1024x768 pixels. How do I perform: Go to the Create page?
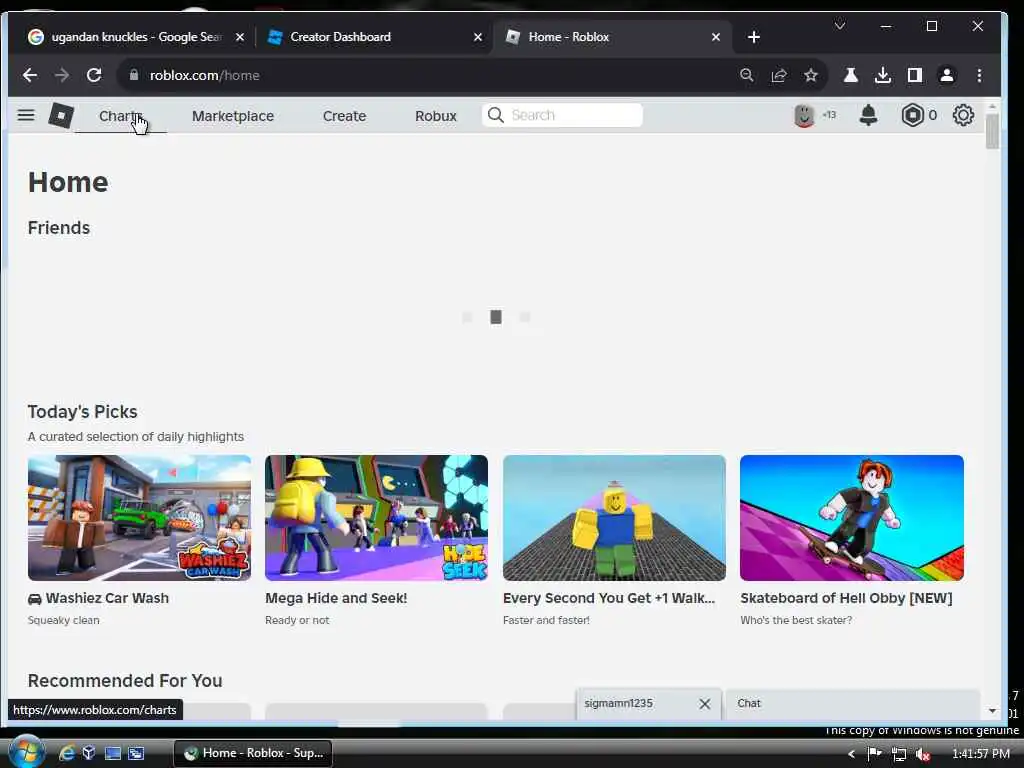click(344, 116)
